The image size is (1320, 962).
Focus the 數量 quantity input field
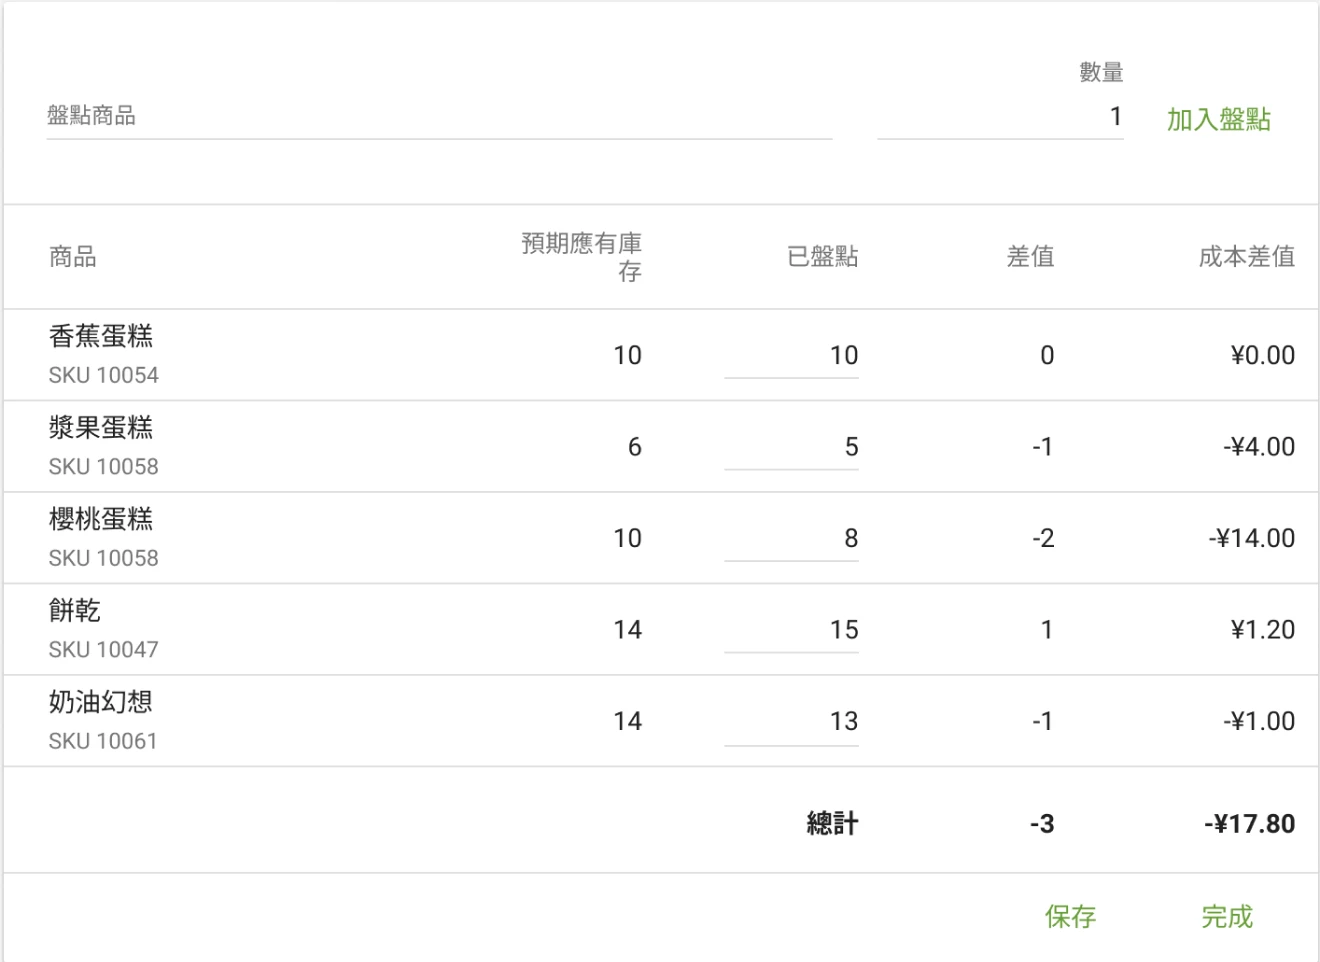click(x=1000, y=117)
